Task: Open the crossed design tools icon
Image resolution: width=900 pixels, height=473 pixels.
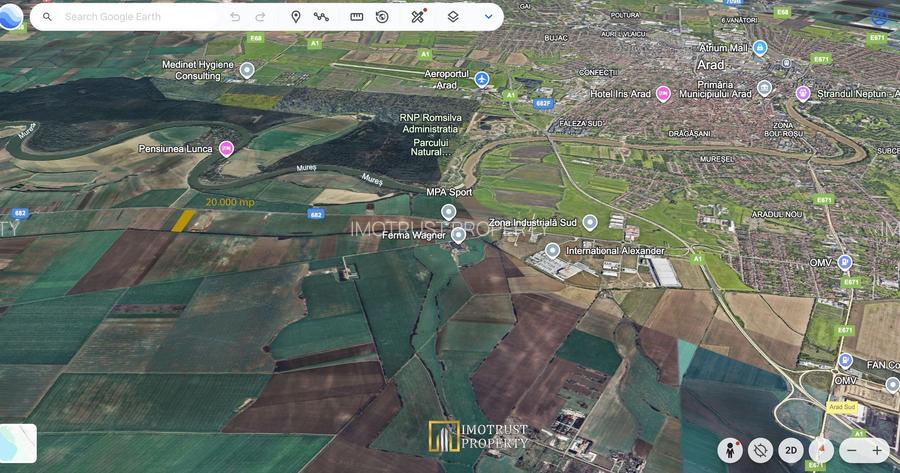Action: coord(418,16)
